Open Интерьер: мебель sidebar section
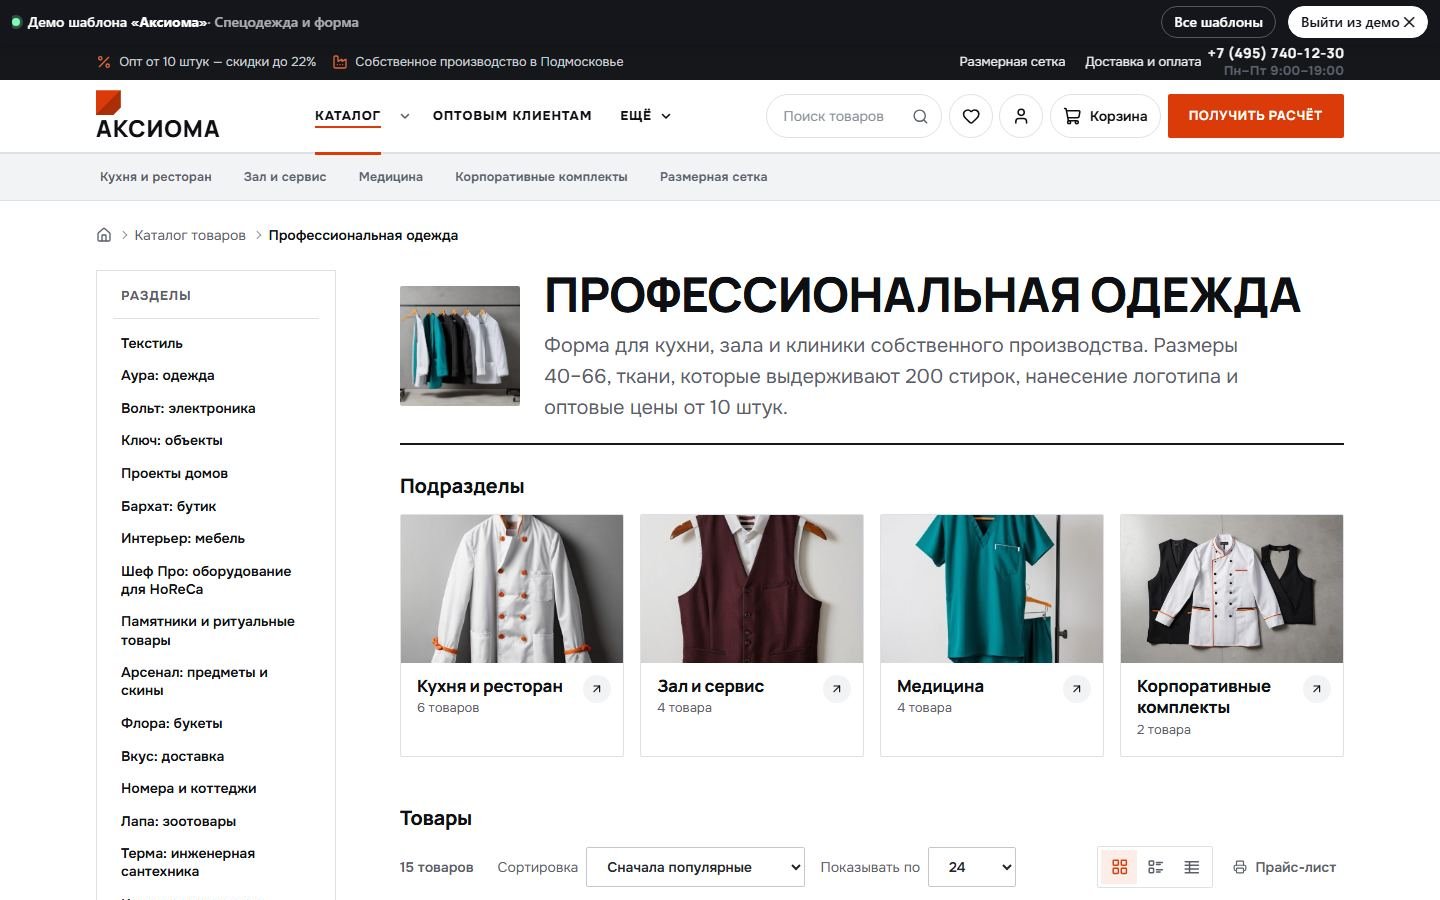The image size is (1440, 900). (183, 538)
